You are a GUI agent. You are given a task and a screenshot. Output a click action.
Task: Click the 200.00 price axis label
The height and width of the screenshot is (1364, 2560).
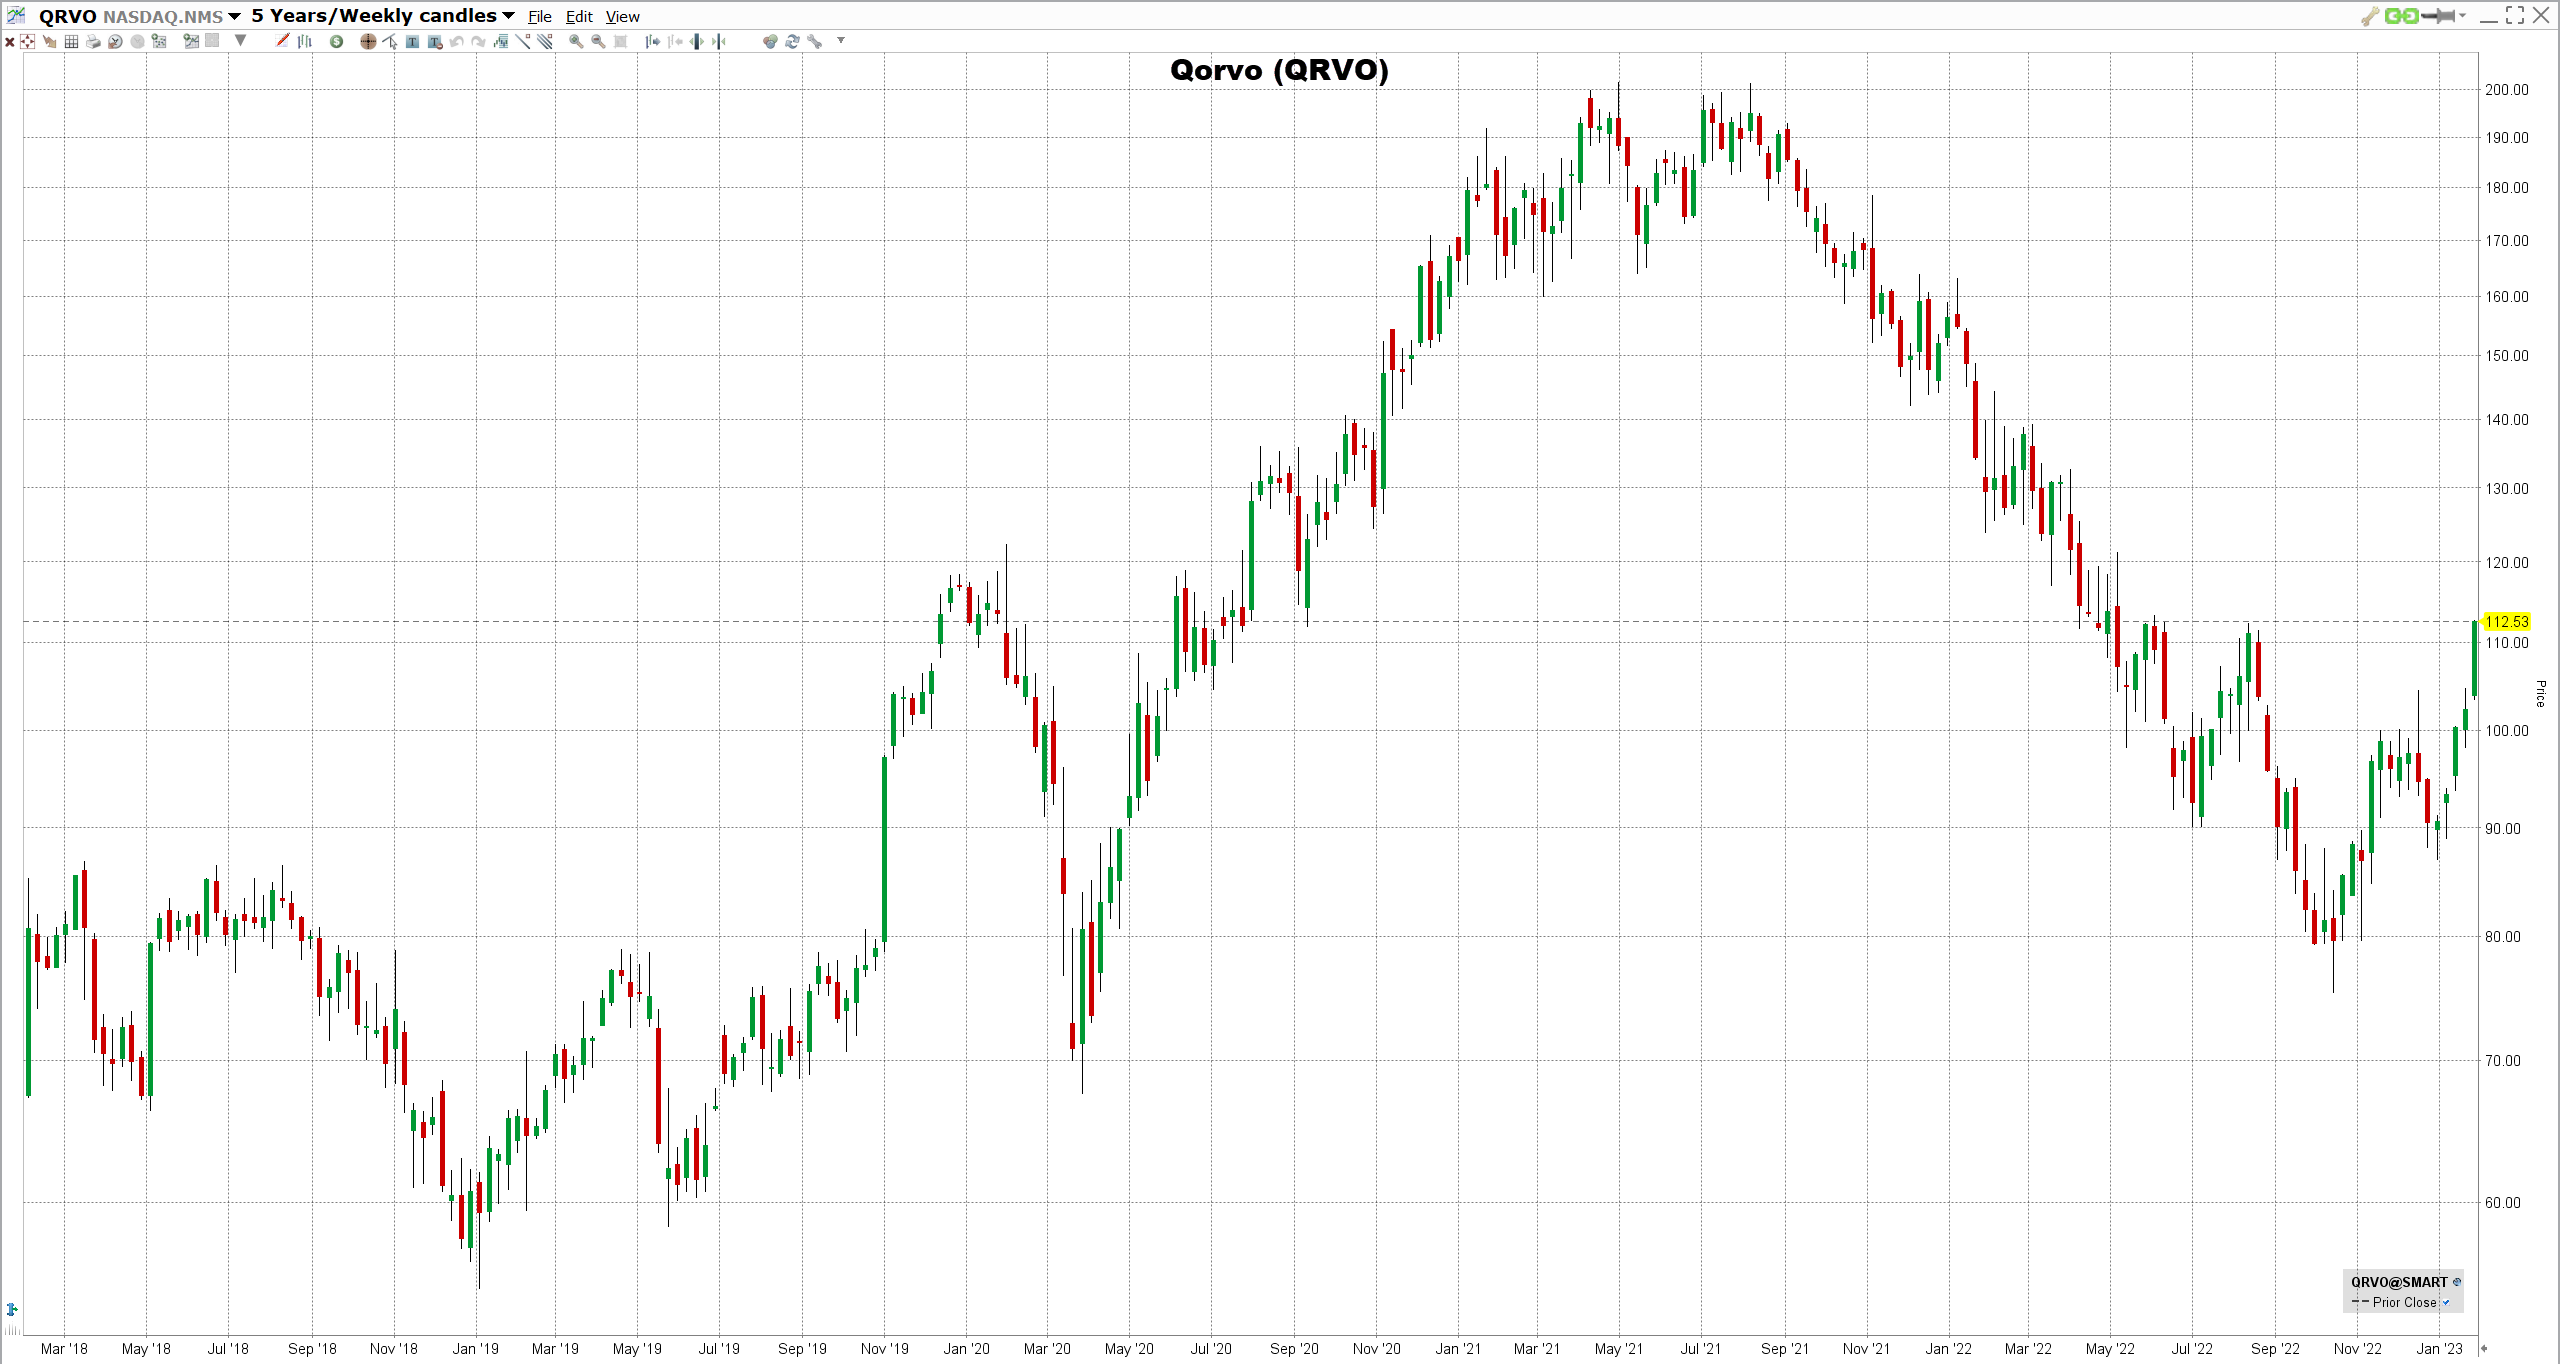pyautogui.click(x=2507, y=90)
